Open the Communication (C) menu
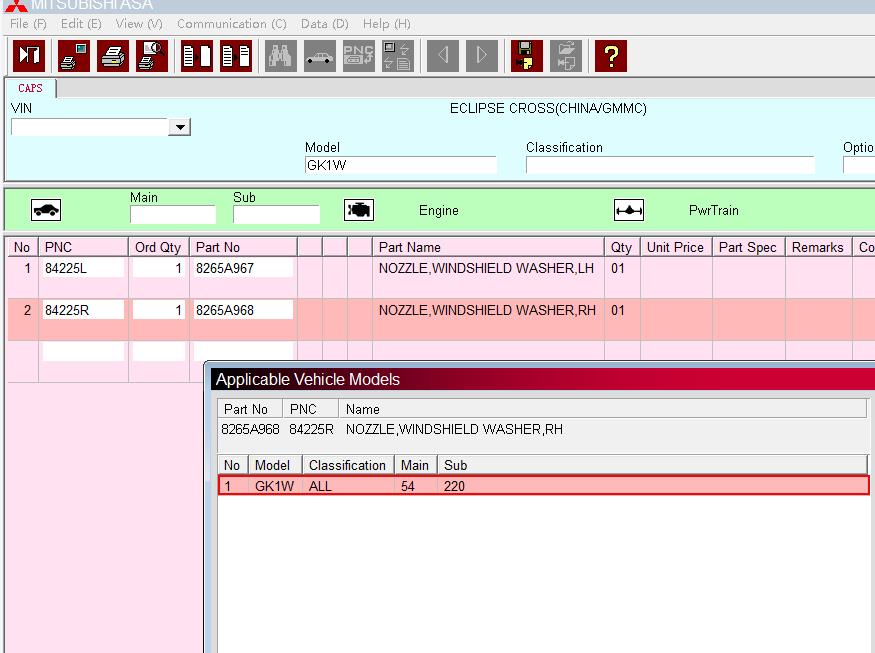This screenshot has height=653, width=875. pos(231,23)
